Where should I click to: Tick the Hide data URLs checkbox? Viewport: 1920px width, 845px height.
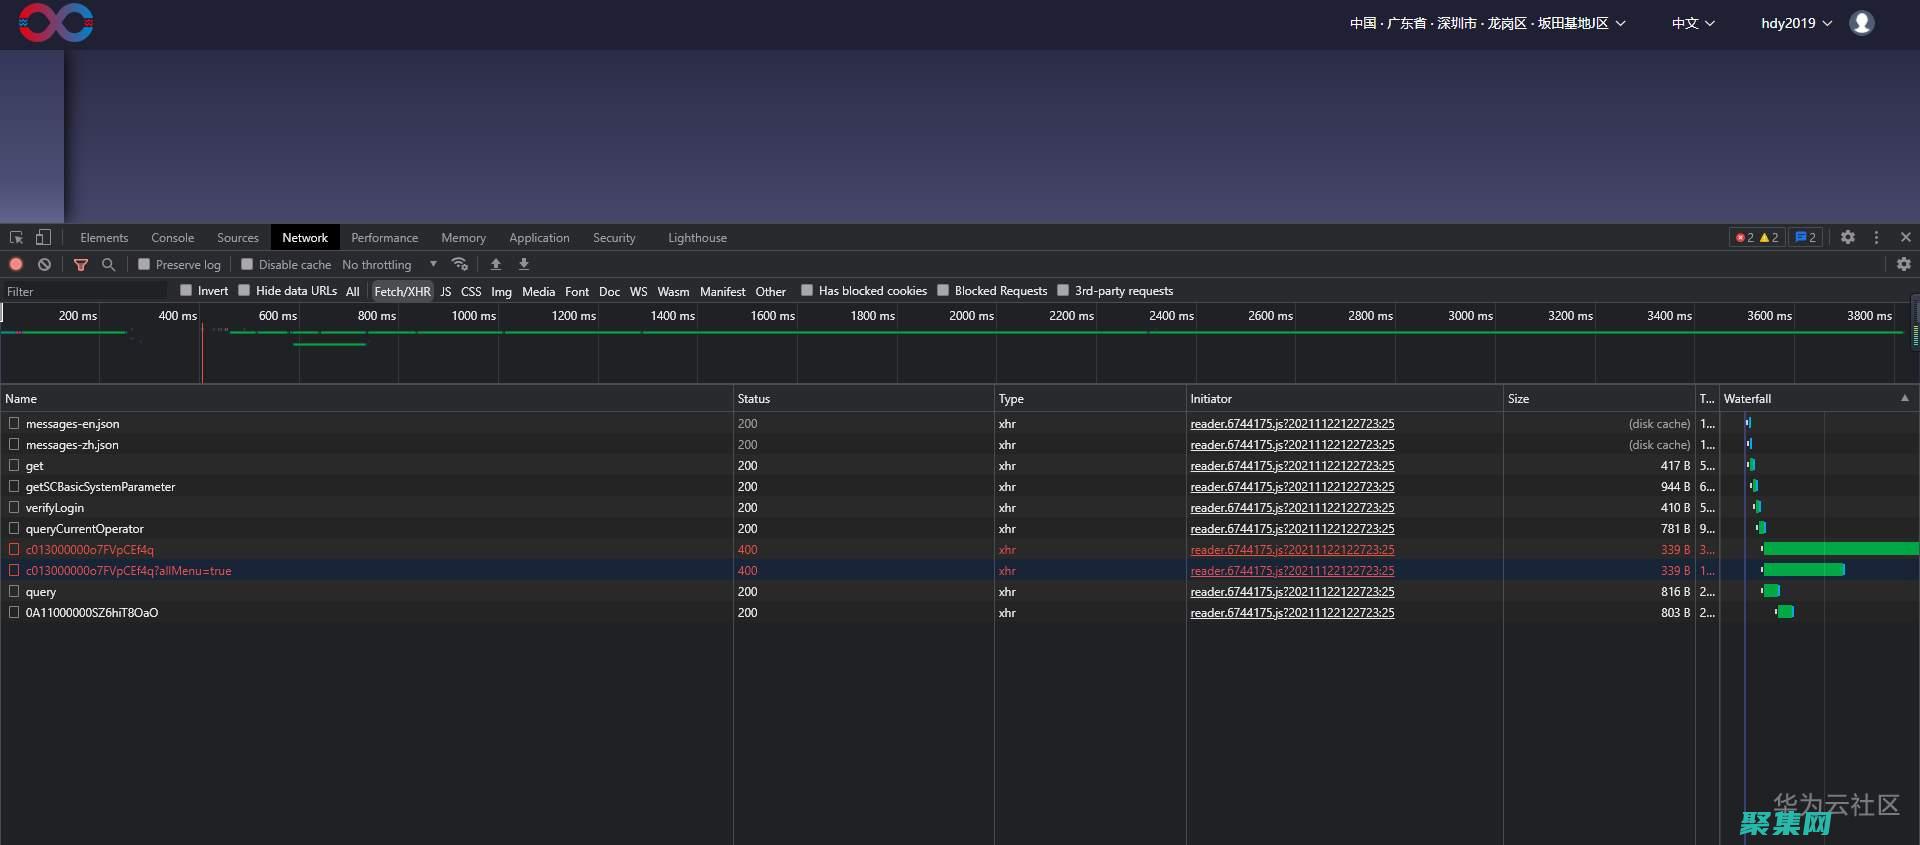tap(244, 291)
